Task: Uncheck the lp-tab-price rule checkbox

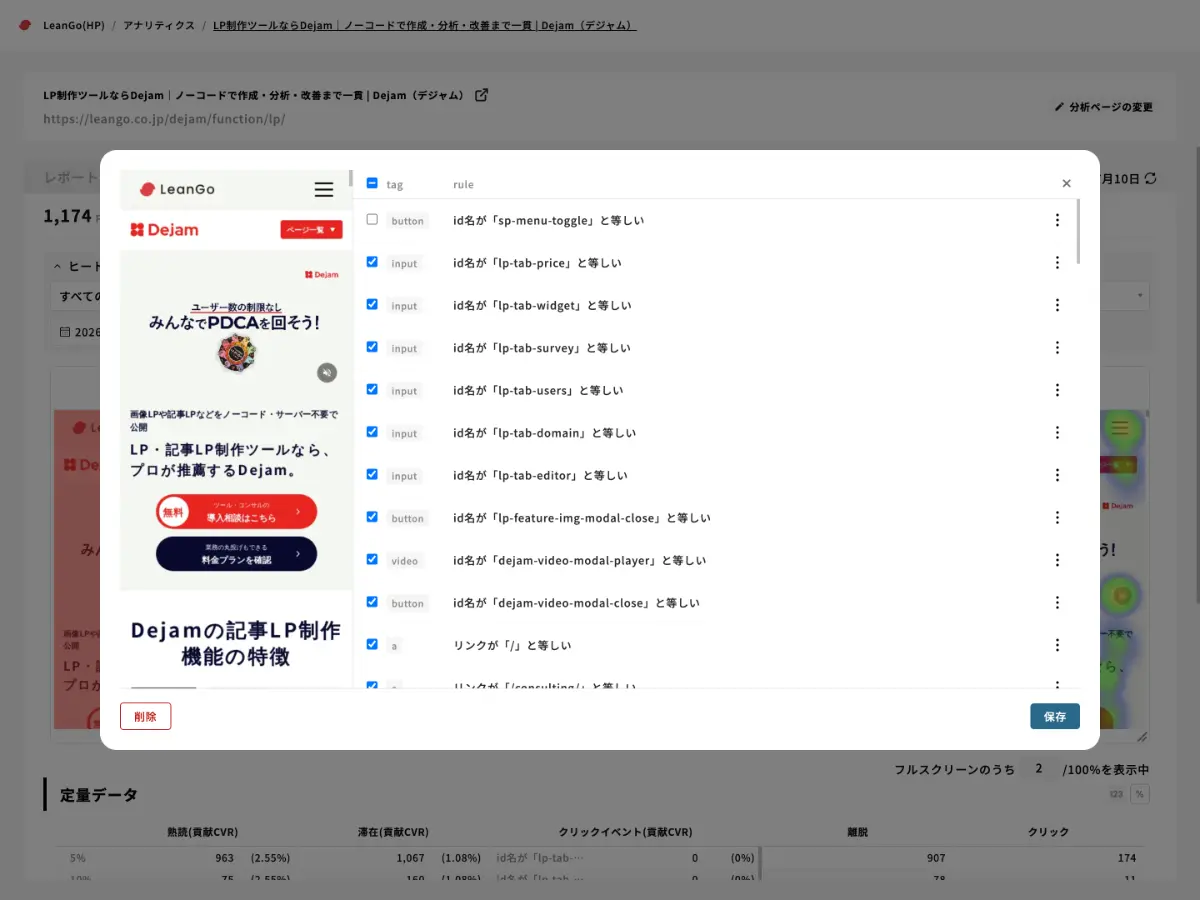Action: pos(372,262)
